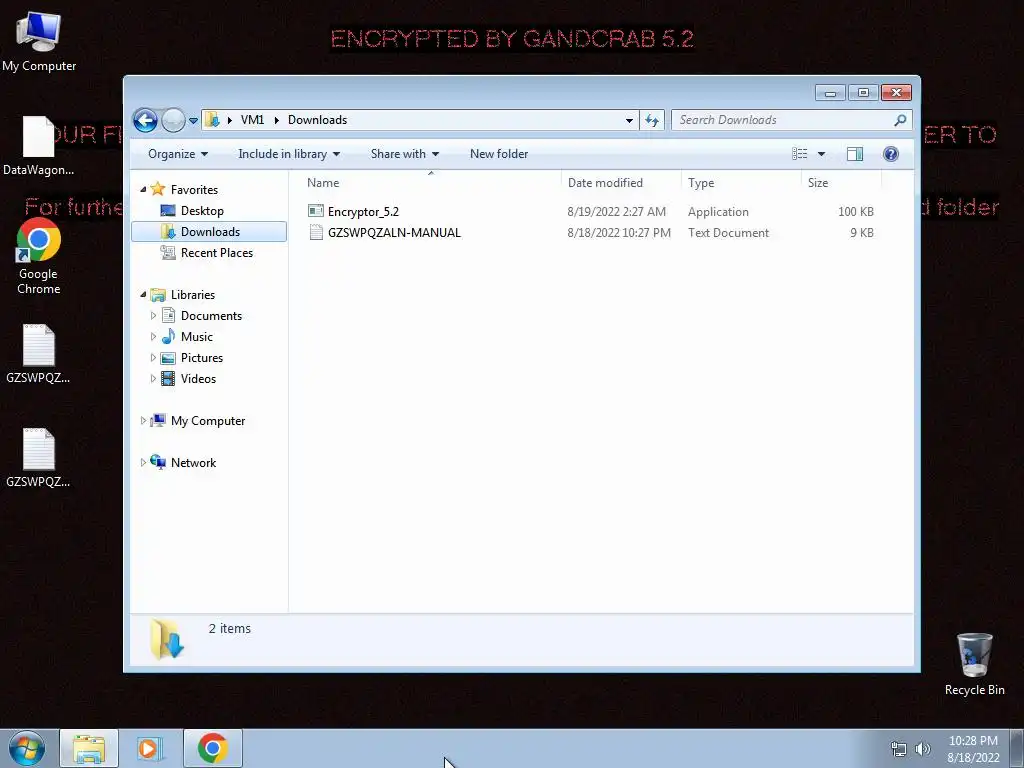
Task: Expand My Computer in navigation pane
Action: 143,421
